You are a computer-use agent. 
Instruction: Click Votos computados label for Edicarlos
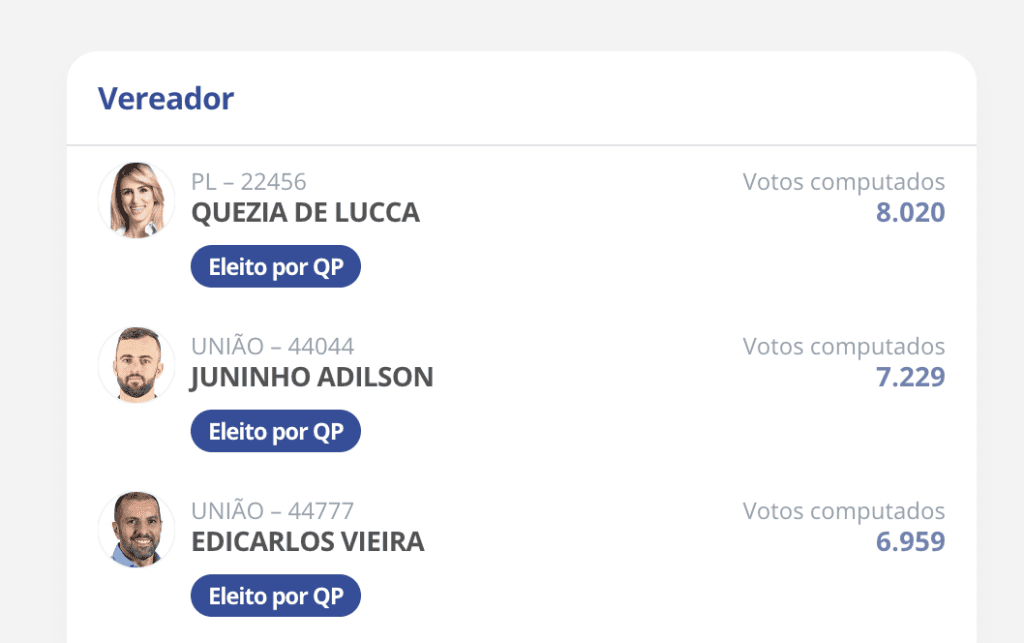tap(844, 511)
